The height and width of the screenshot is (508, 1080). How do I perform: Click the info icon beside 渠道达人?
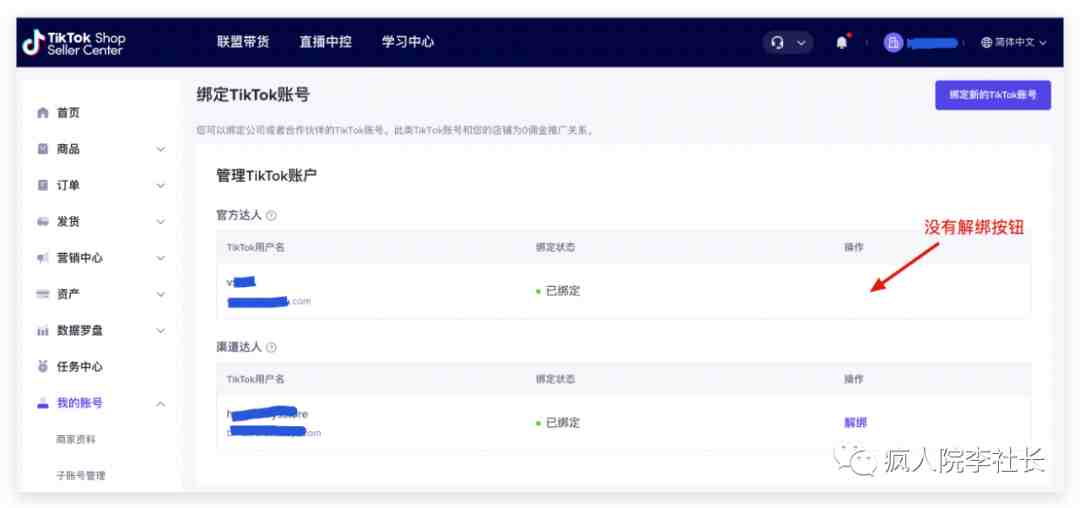pyautogui.click(x=271, y=348)
